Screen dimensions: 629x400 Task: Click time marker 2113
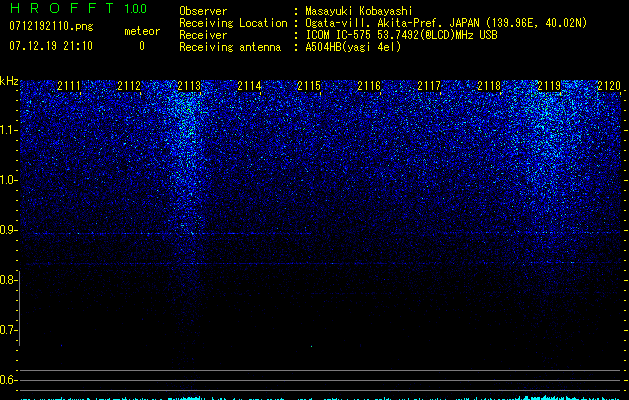tap(189, 86)
